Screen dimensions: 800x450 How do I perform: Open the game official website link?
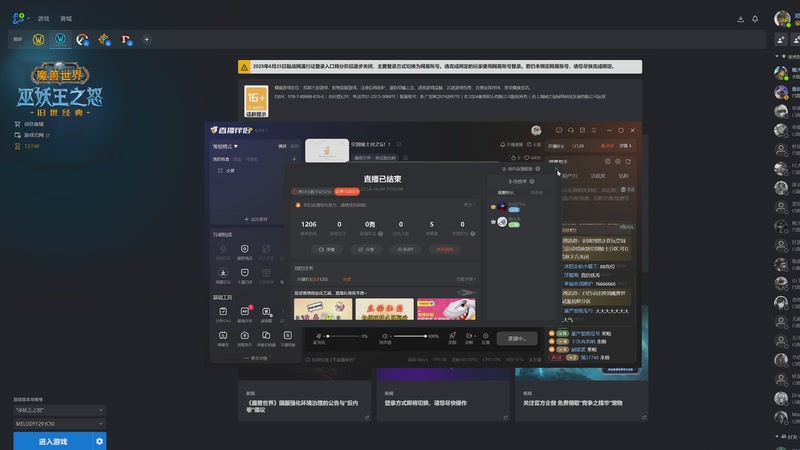[x=32, y=135]
